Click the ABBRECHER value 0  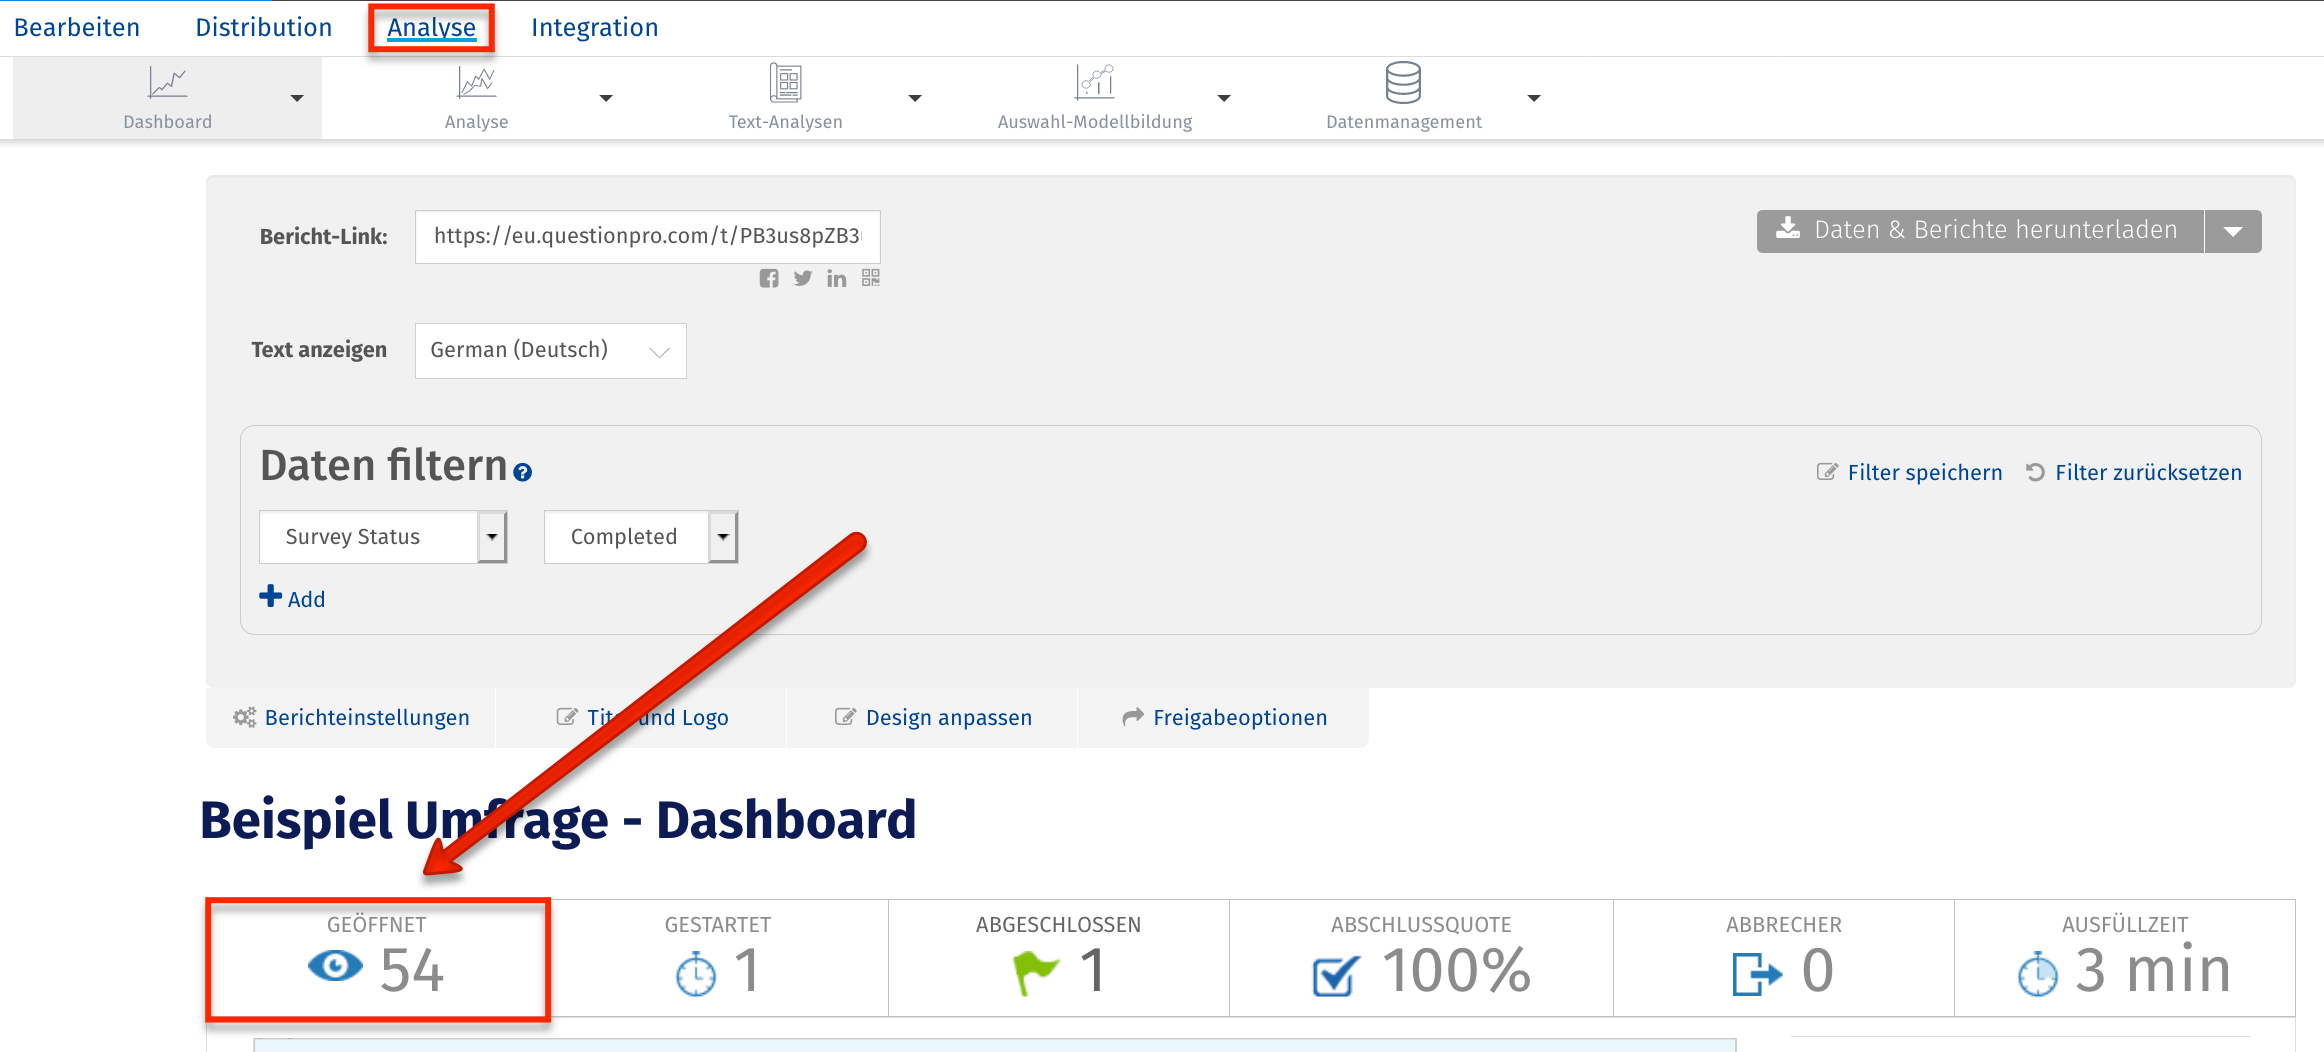click(1818, 971)
